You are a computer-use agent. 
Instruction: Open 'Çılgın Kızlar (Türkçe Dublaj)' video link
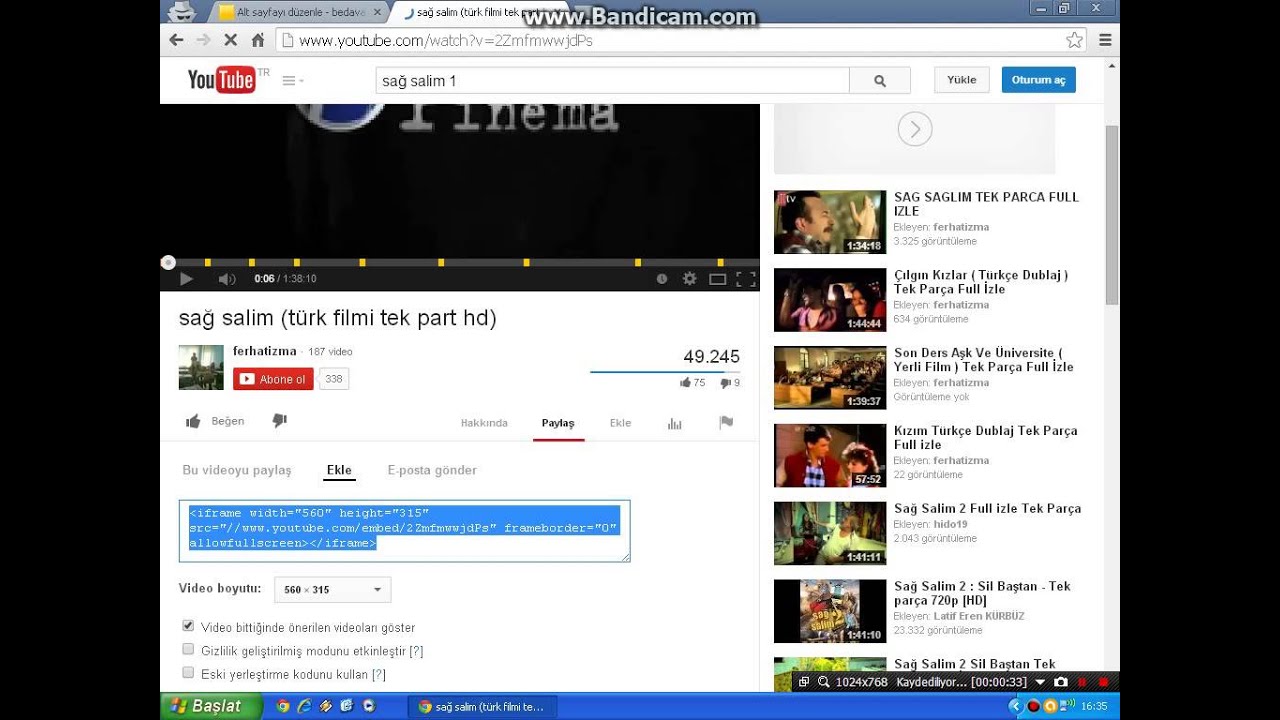(981, 282)
